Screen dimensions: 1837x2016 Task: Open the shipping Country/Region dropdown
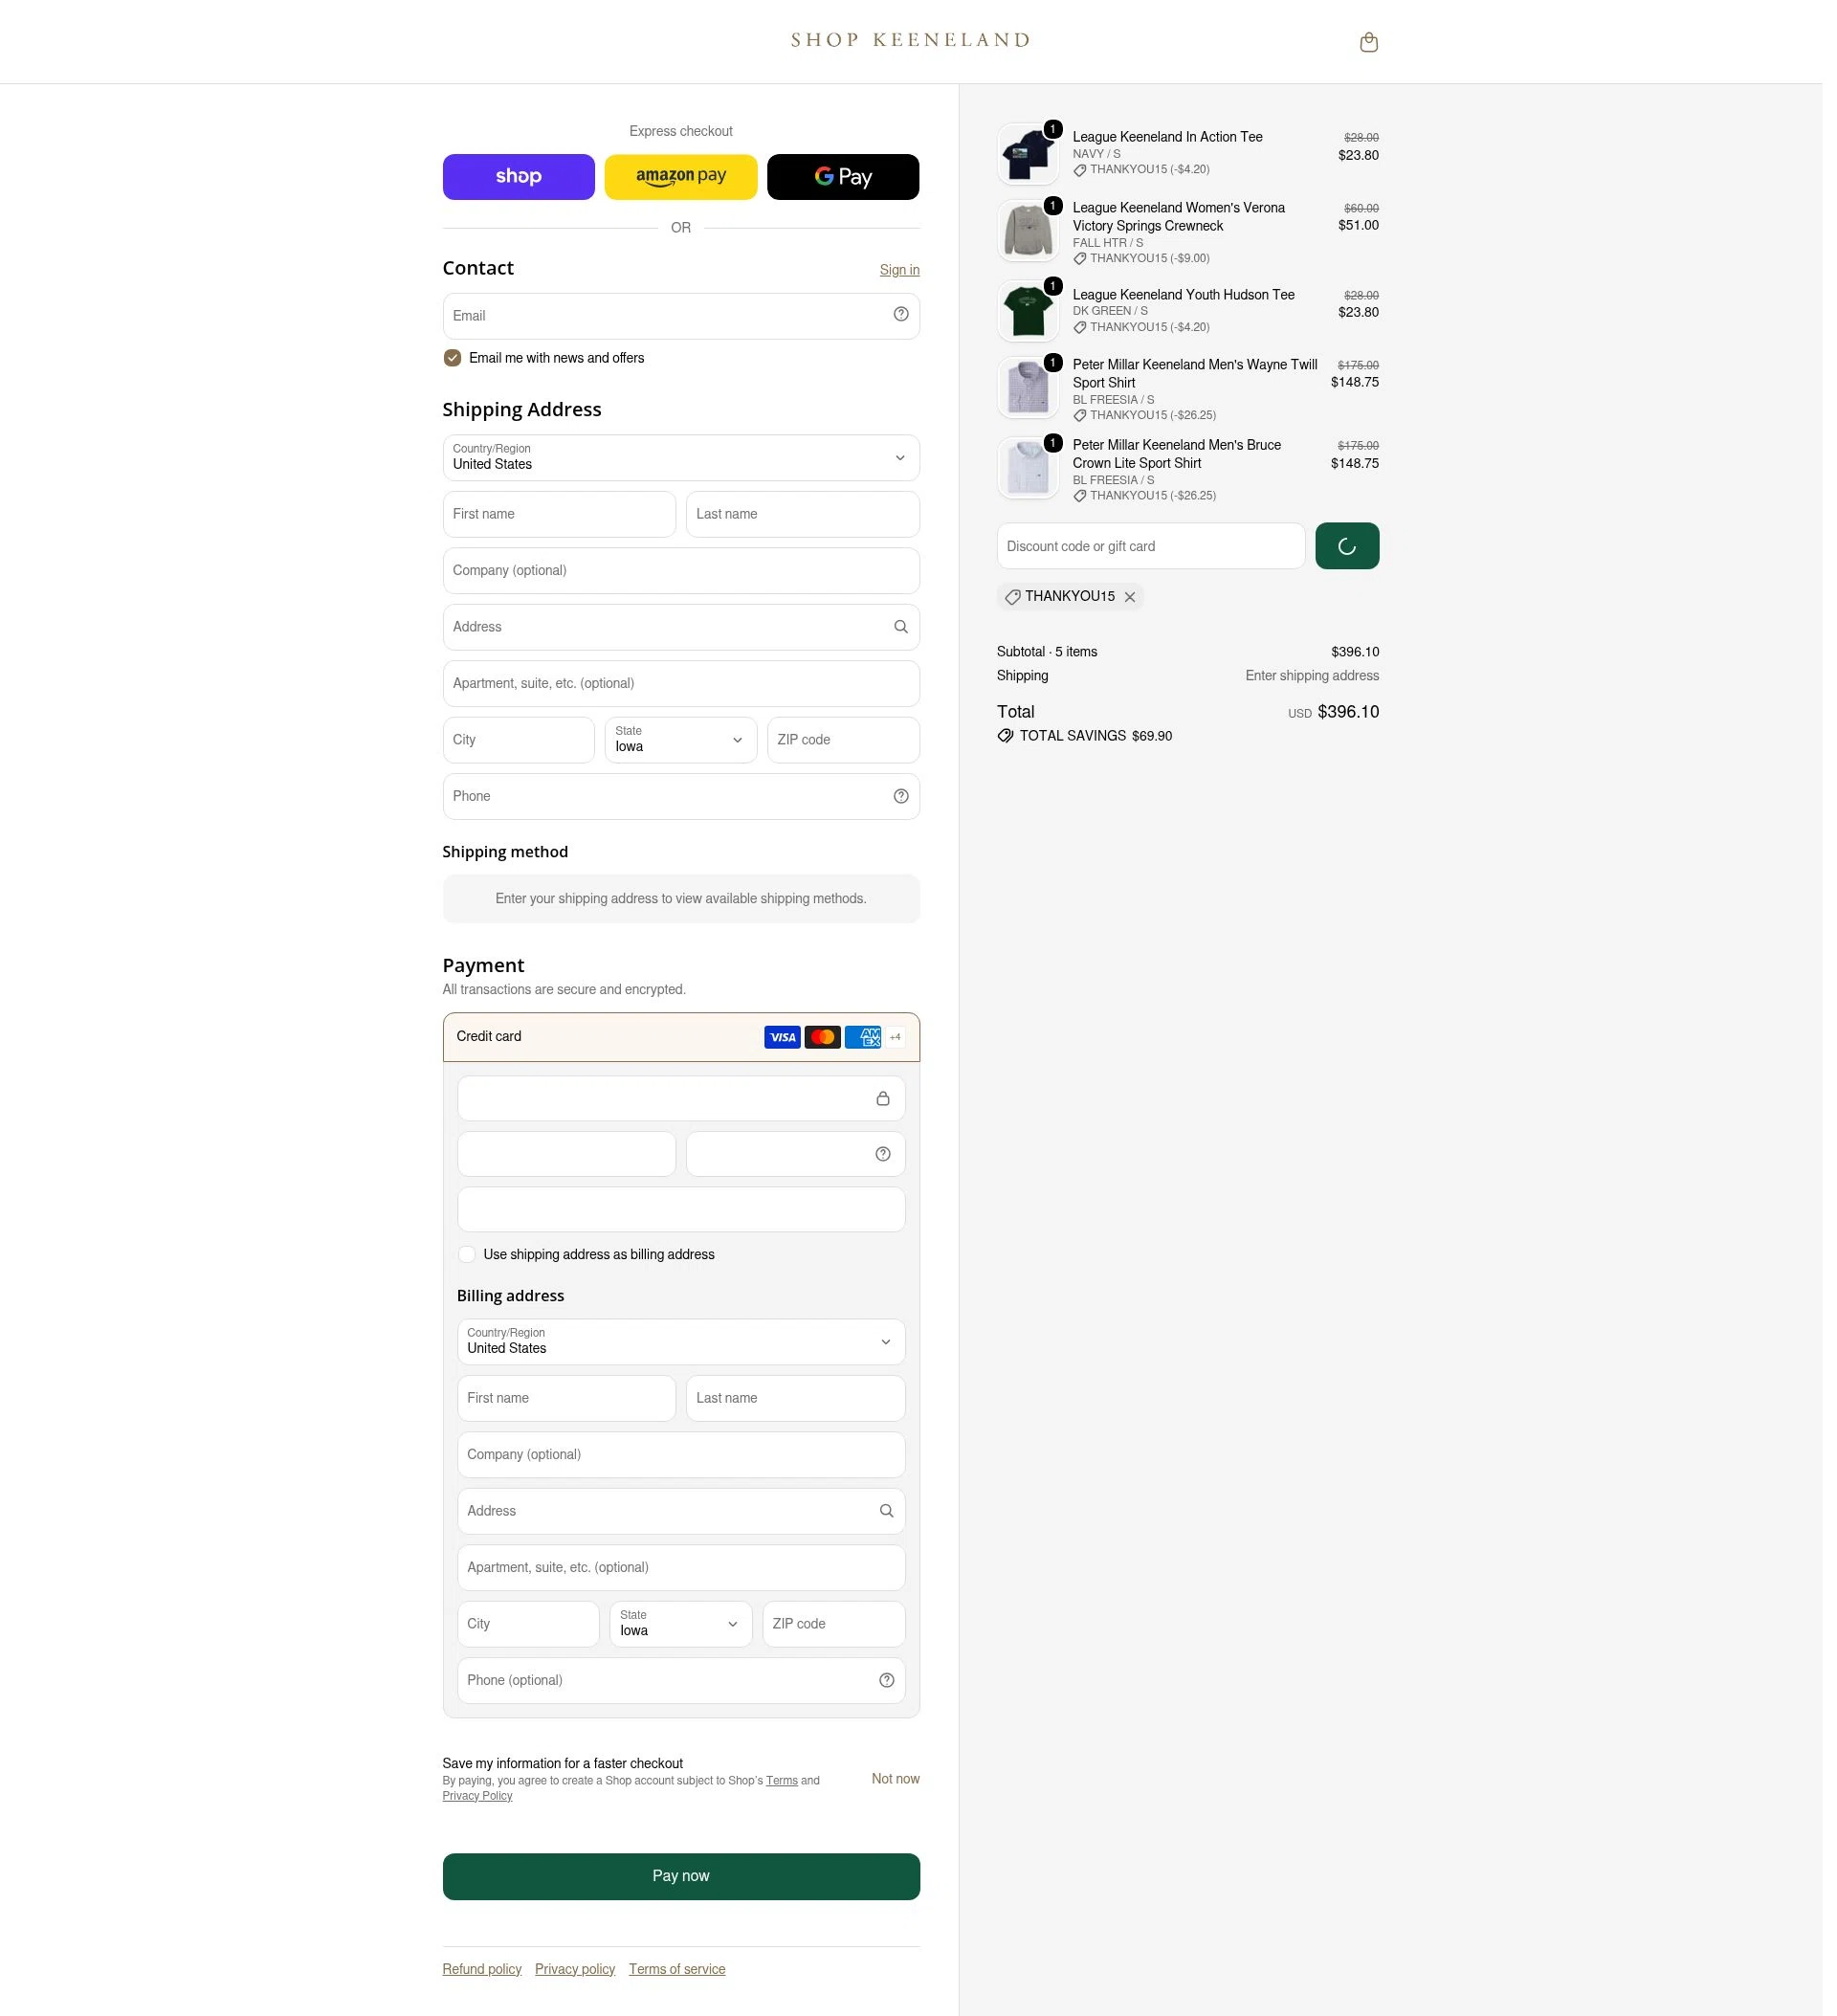(x=686, y=461)
